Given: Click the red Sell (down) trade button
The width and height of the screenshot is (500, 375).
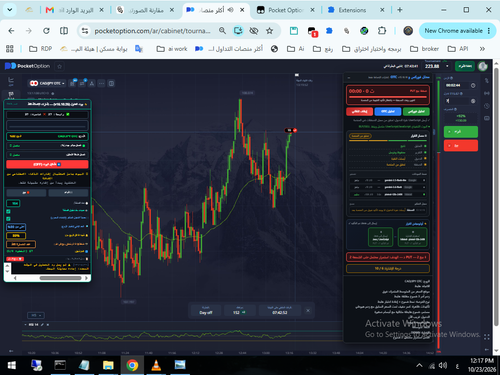Looking at the screenshot, I should (x=461, y=146).
